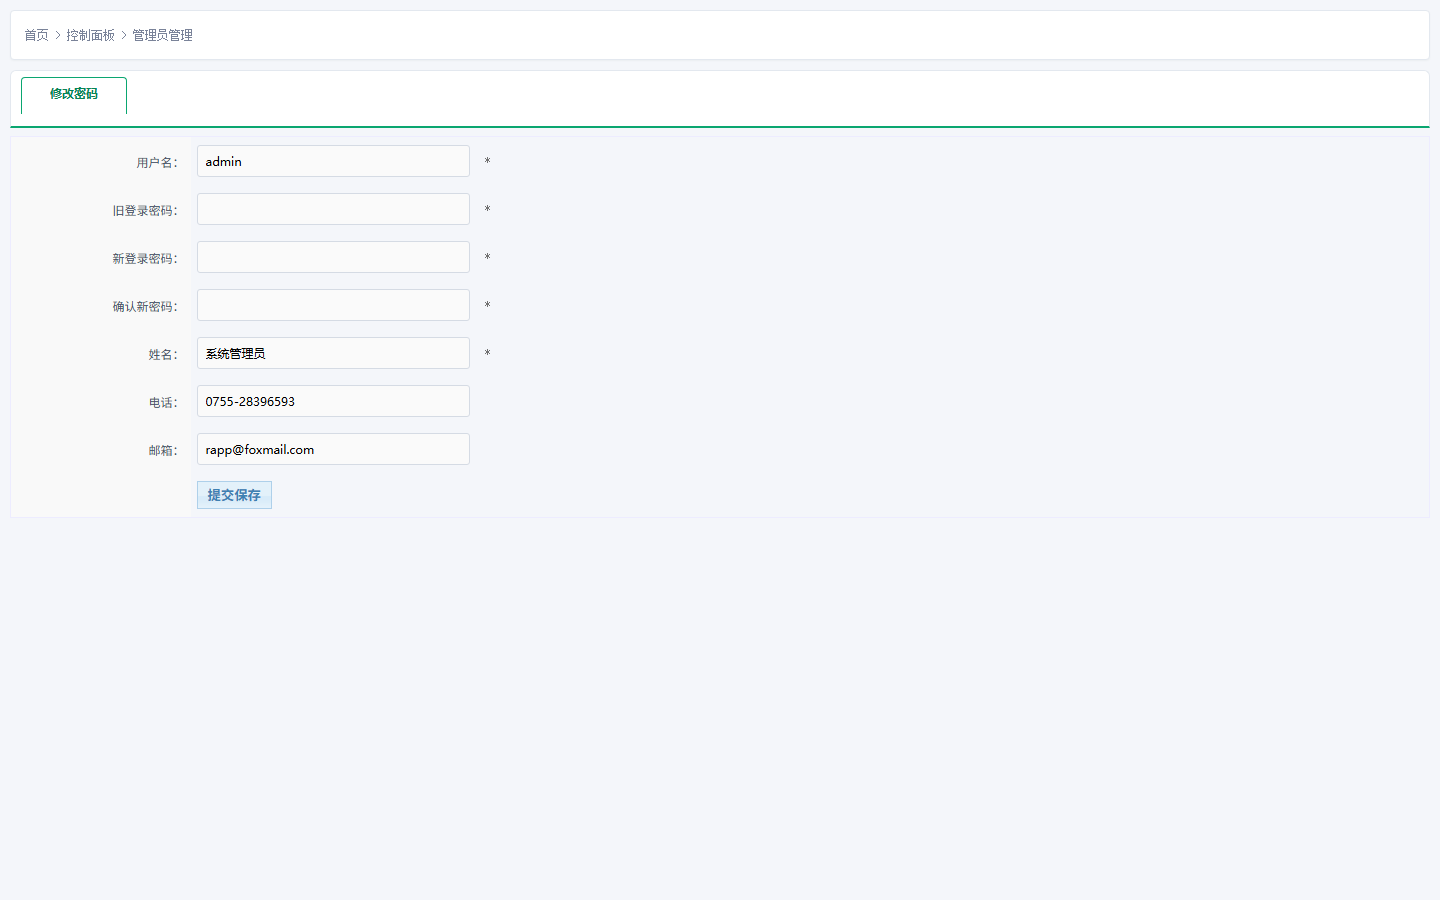Image resolution: width=1440 pixels, height=900 pixels.
Task: Click the 用户名: label text
Action: [x=157, y=162]
